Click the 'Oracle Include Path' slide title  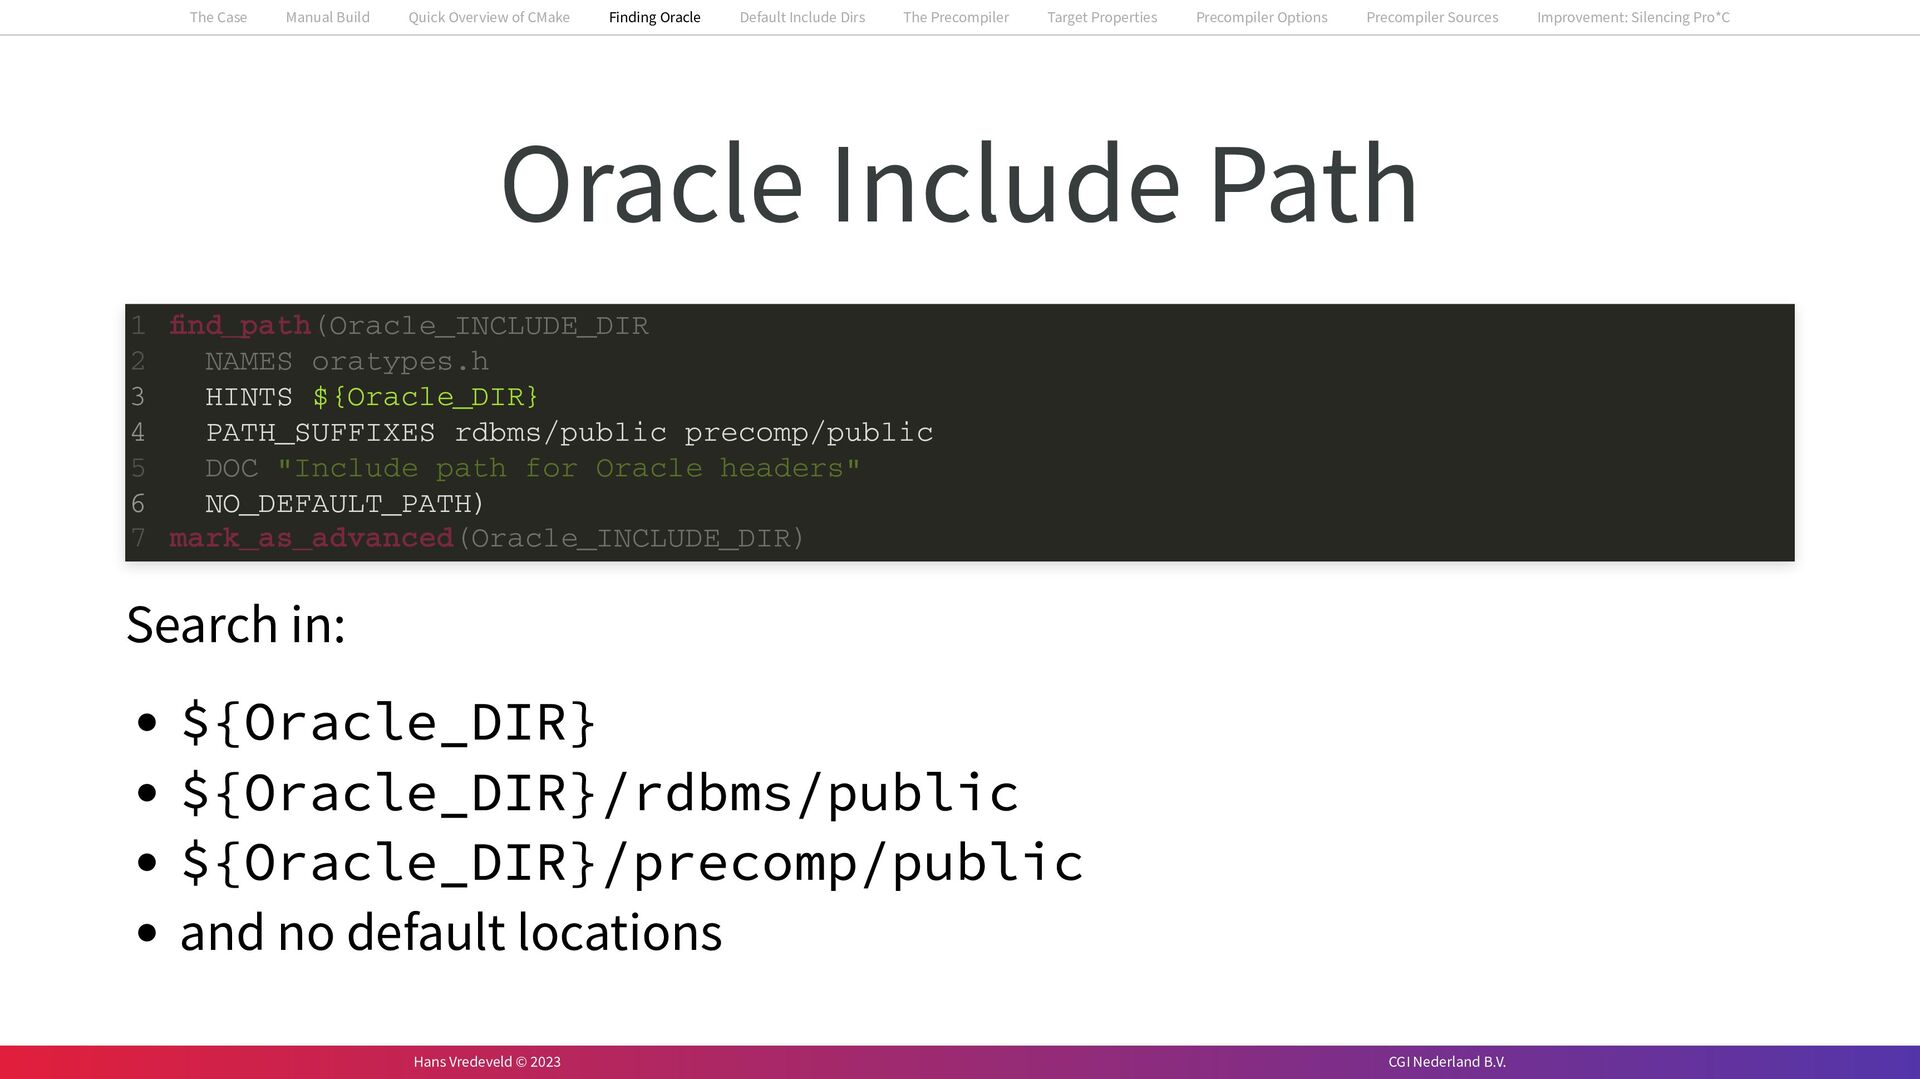point(959,184)
